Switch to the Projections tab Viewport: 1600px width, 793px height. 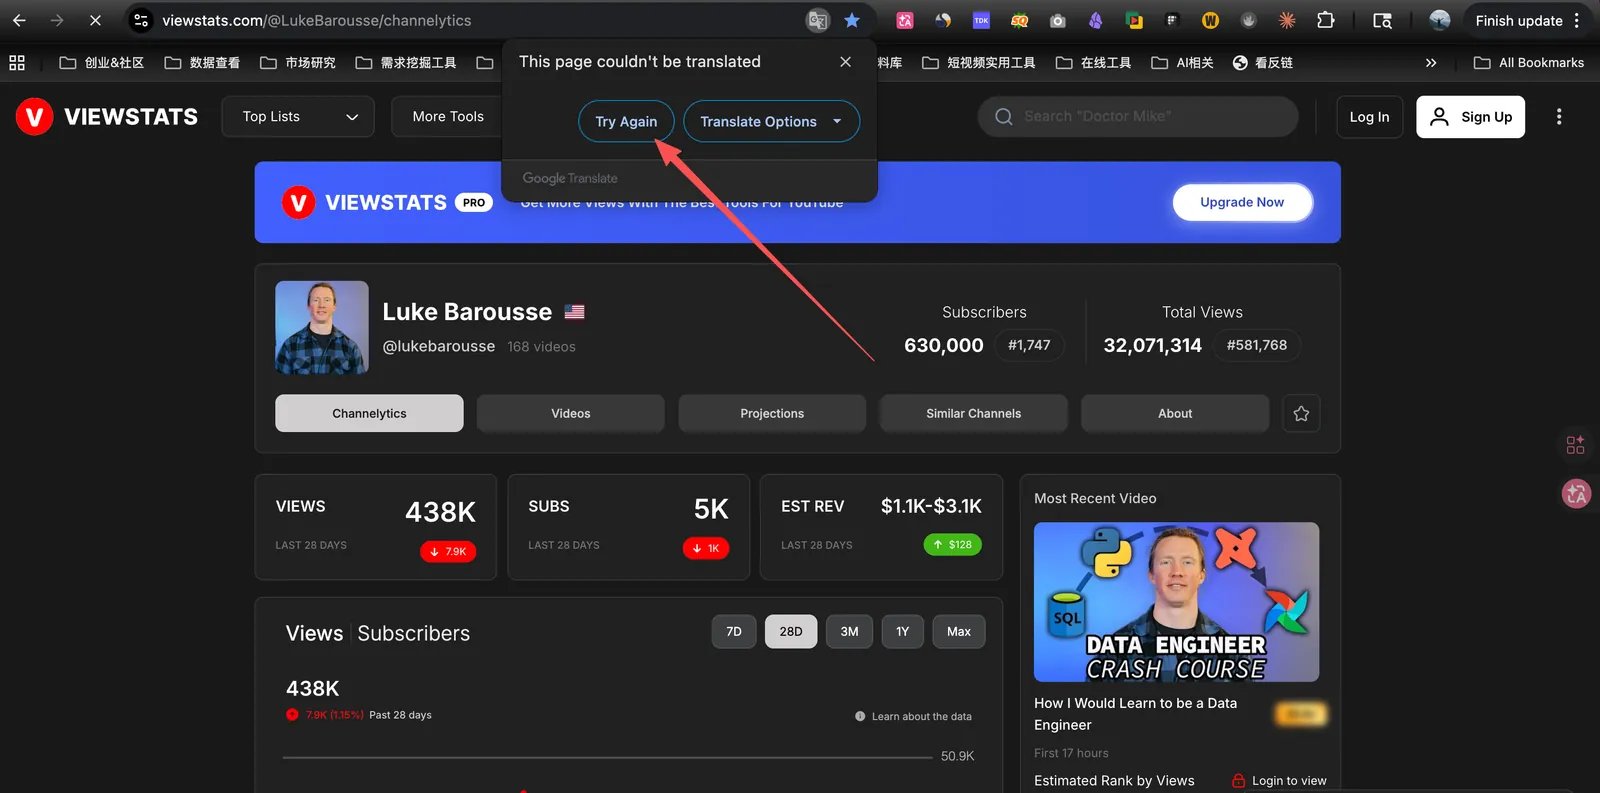[772, 413]
